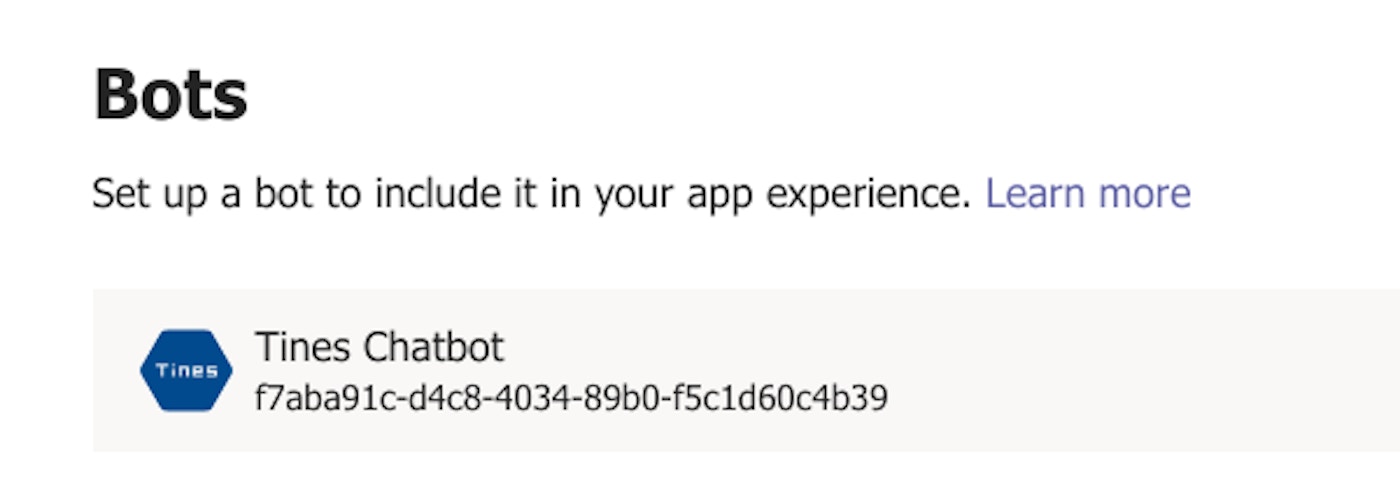Click the bot ID f7aba91c-d4c8-4034-89b0-f5c1d60c4b39

[571, 398]
